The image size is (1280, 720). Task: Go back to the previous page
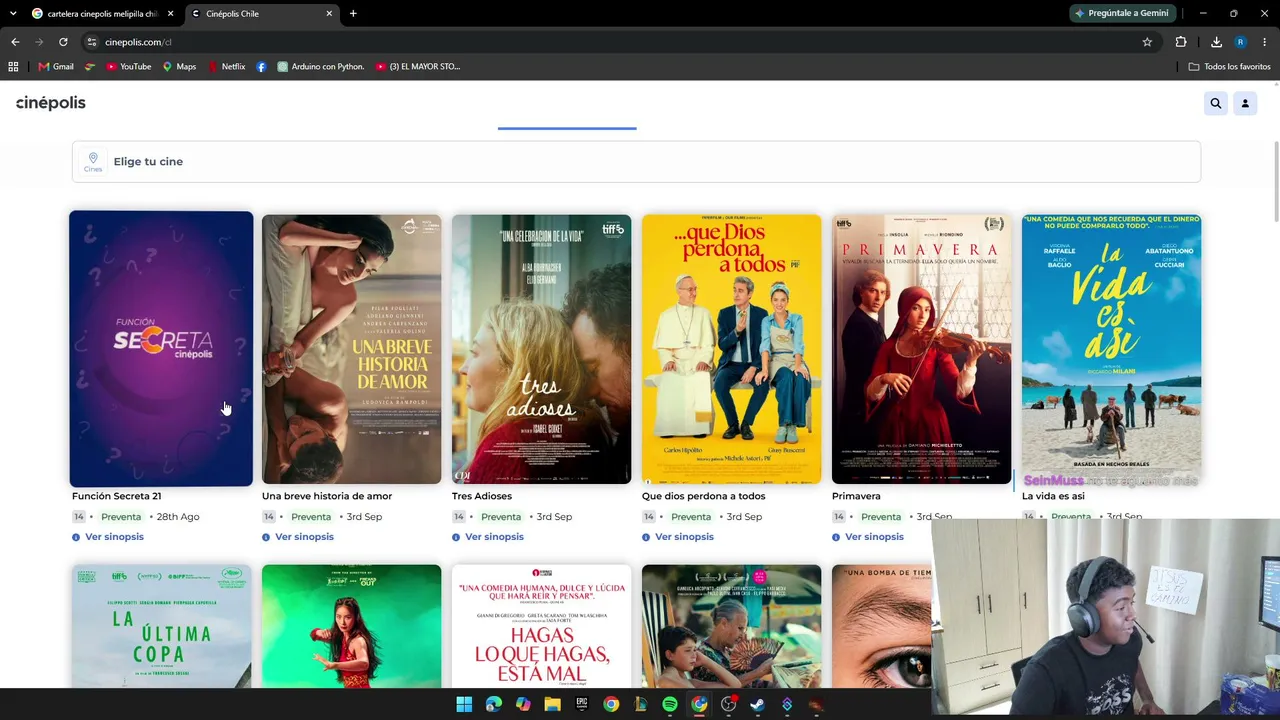pos(15,42)
